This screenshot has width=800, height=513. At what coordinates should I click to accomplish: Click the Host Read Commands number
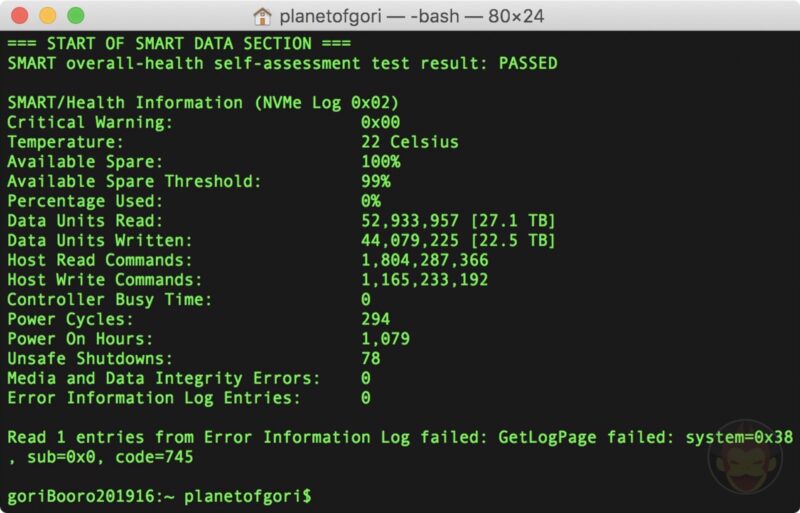(x=425, y=260)
